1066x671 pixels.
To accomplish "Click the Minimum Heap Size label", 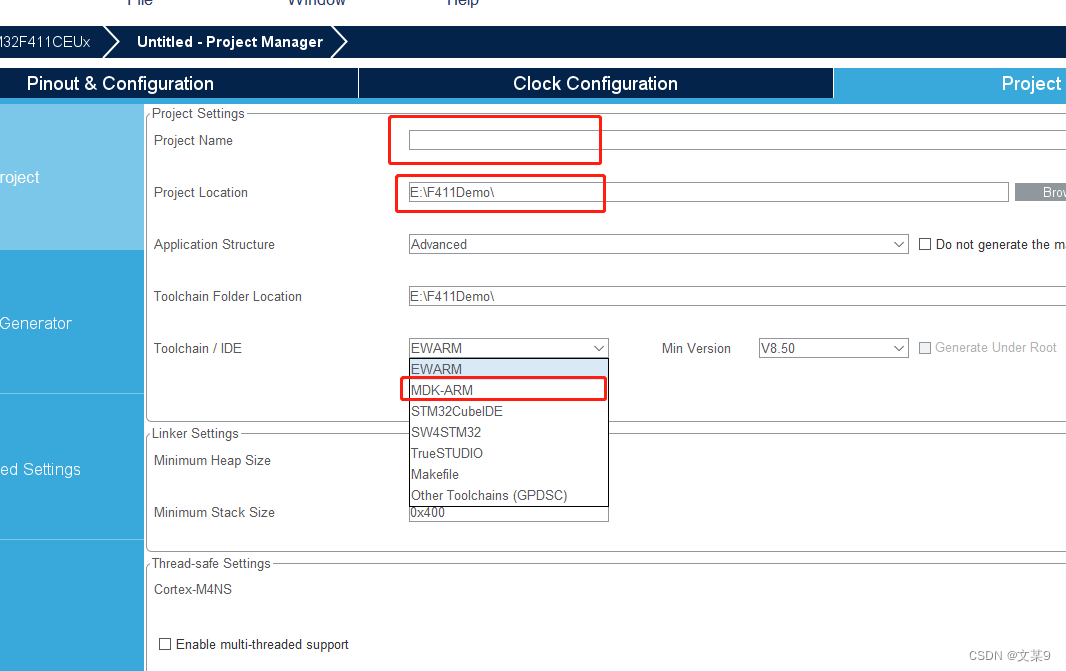I will pos(212,460).
